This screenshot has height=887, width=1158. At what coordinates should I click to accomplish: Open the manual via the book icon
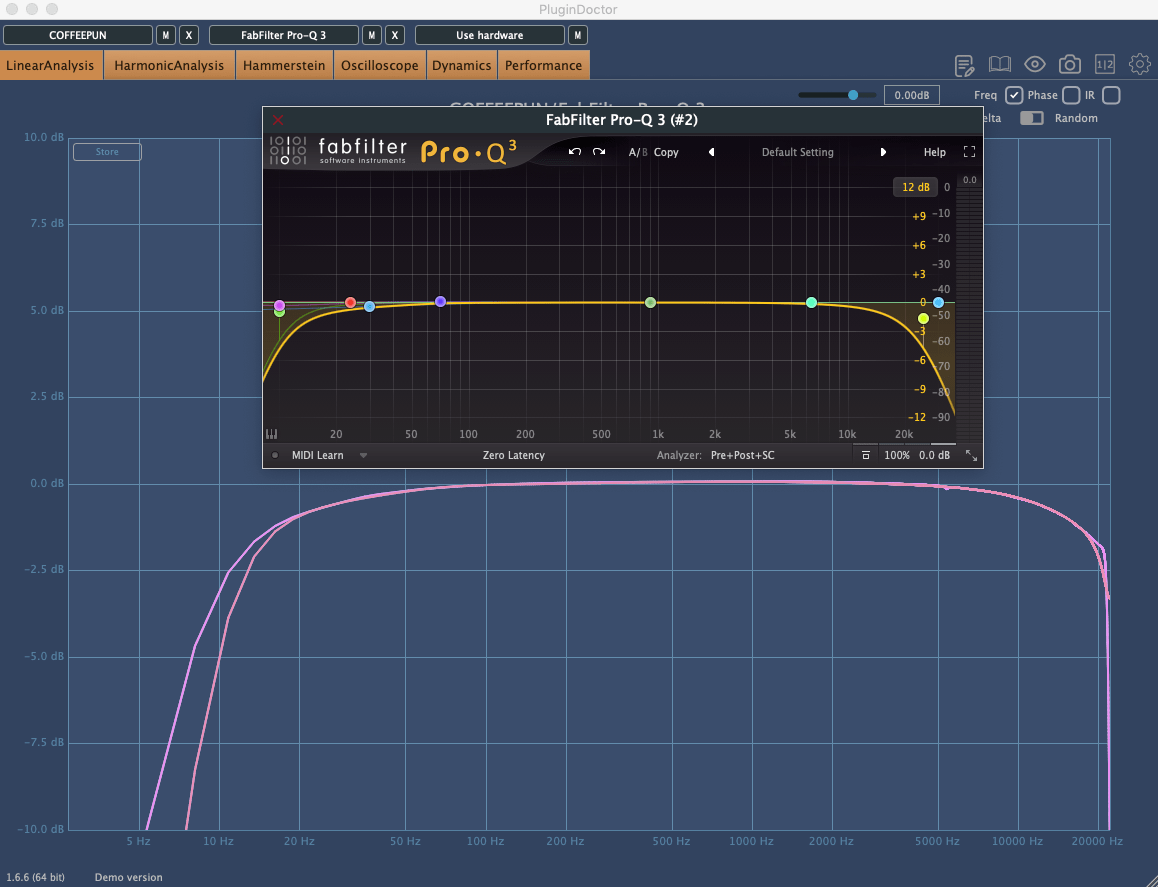[x=999, y=64]
